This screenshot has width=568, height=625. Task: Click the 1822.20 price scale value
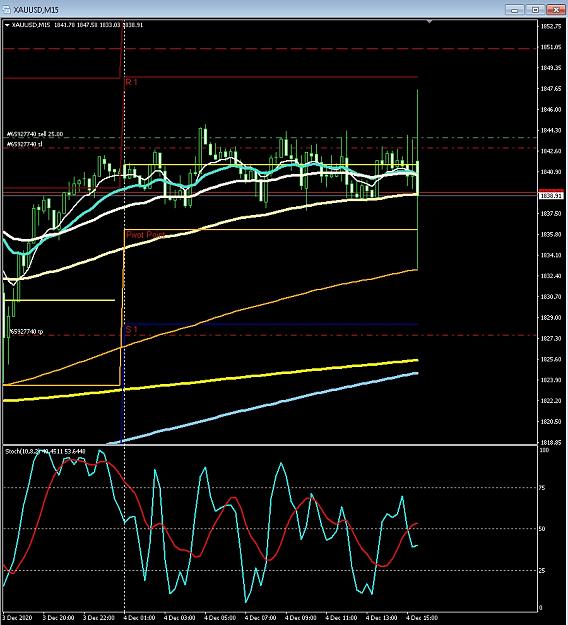click(551, 401)
